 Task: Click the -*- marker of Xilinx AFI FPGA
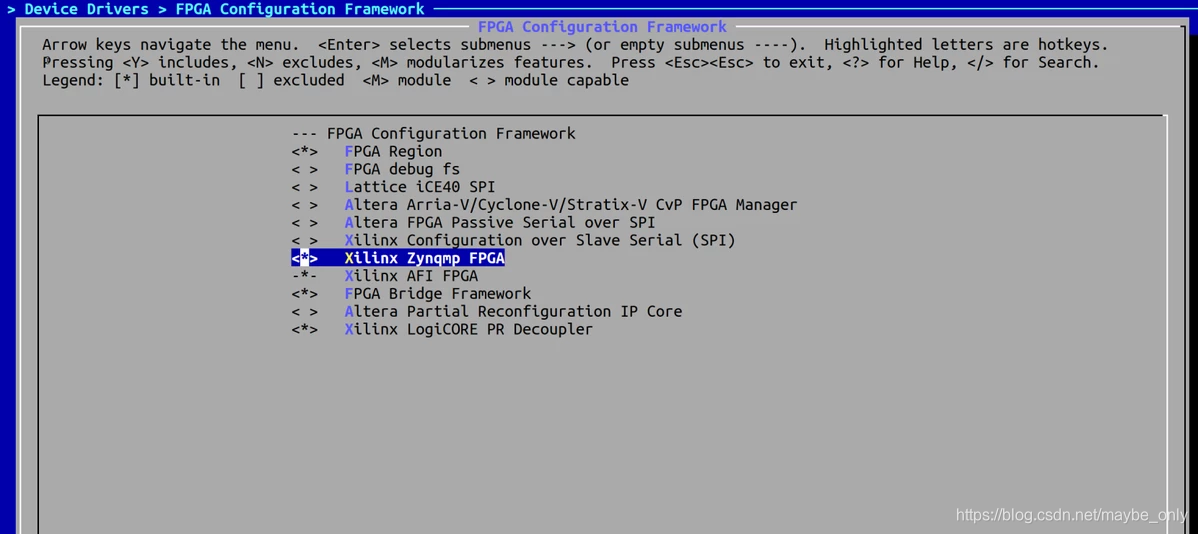(x=304, y=276)
